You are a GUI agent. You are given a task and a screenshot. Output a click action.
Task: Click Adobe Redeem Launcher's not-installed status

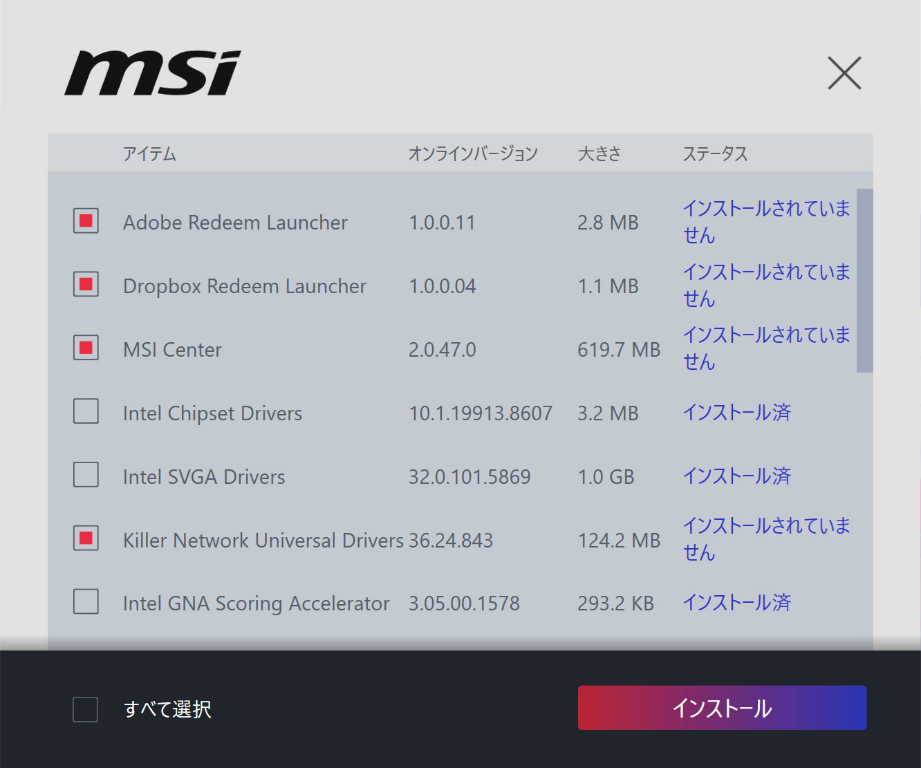pyautogui.click(x=766, y=221)
